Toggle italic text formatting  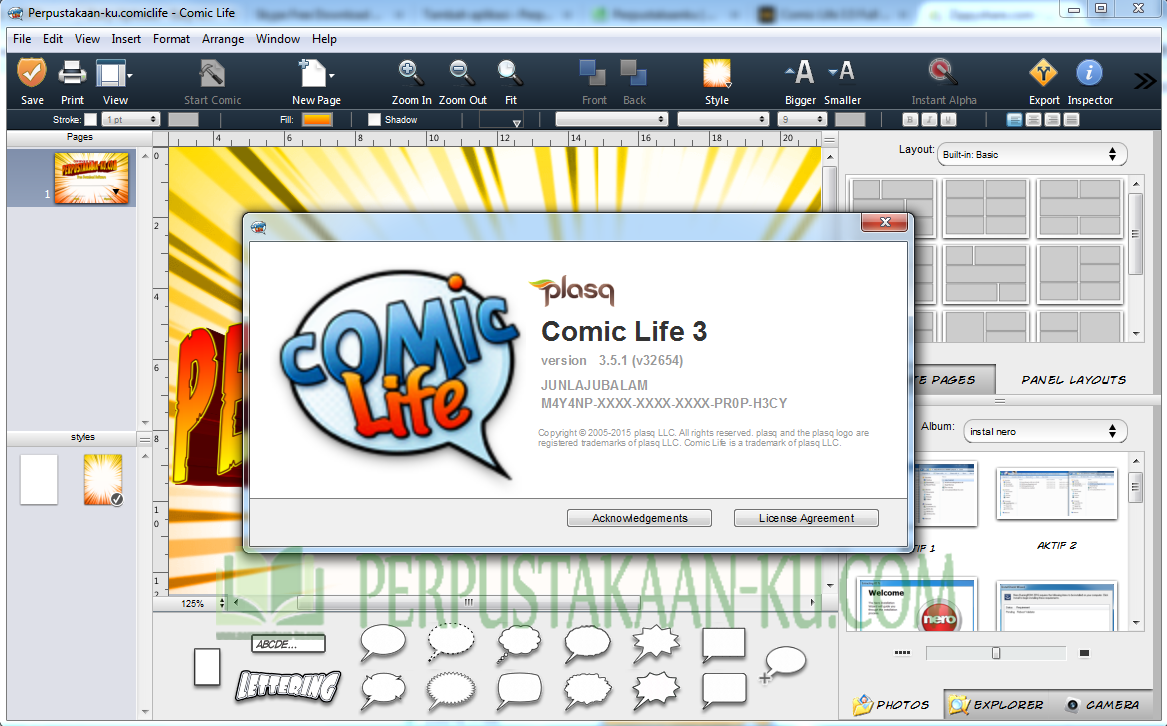coord(929,119)
